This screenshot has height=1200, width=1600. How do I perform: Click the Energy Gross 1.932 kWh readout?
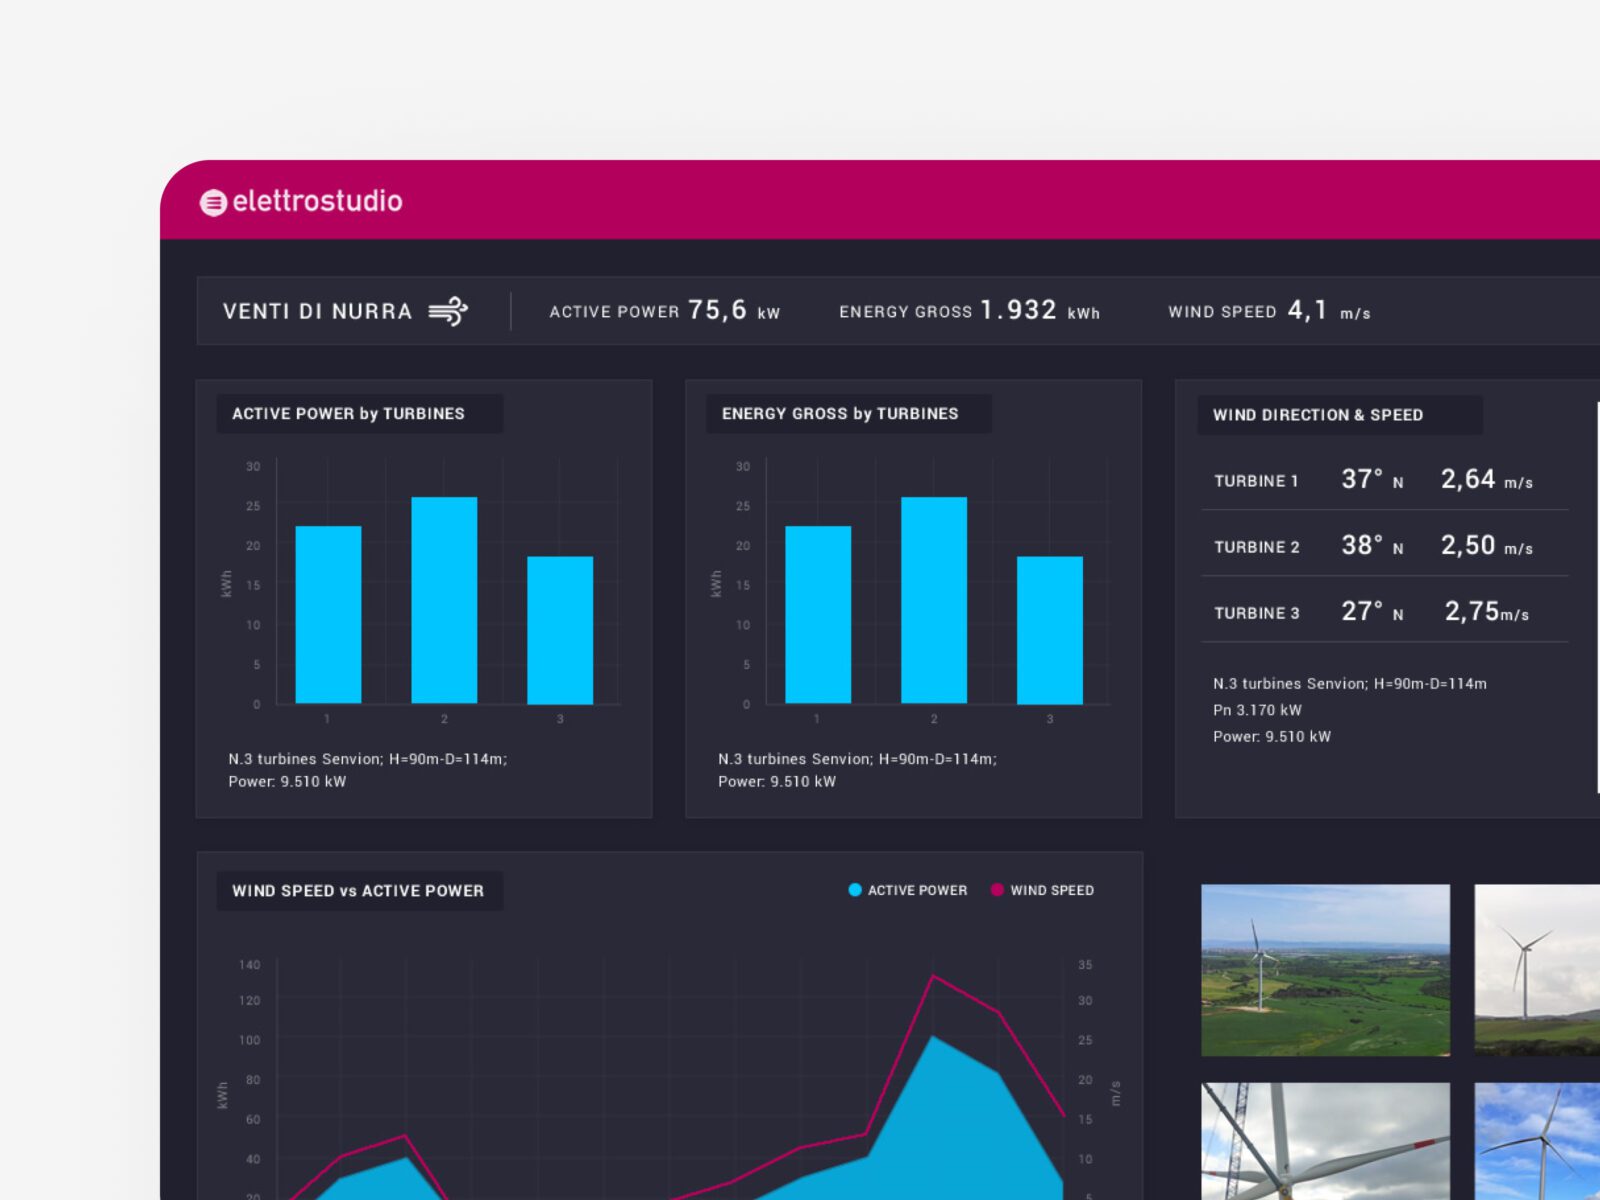click(x=968, y=311)
